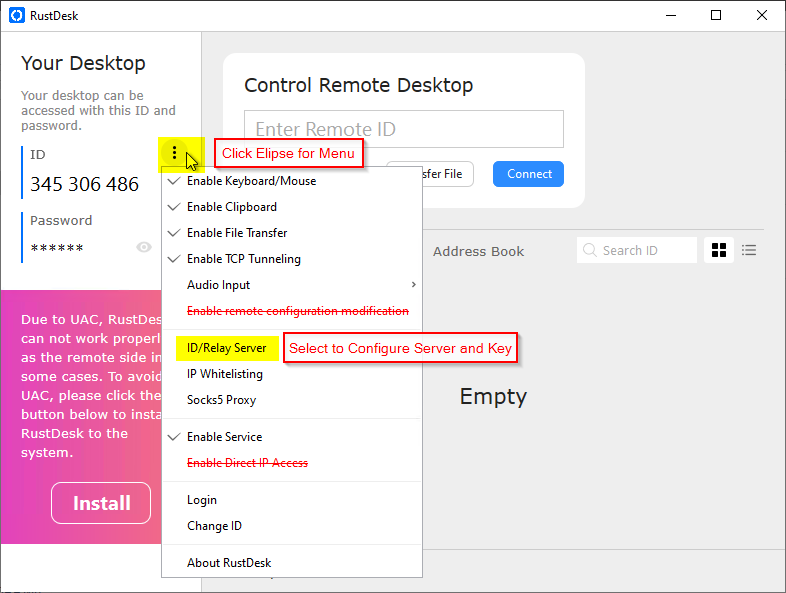
Task: Click the masked password value
Action: click(x=57, y=248)
